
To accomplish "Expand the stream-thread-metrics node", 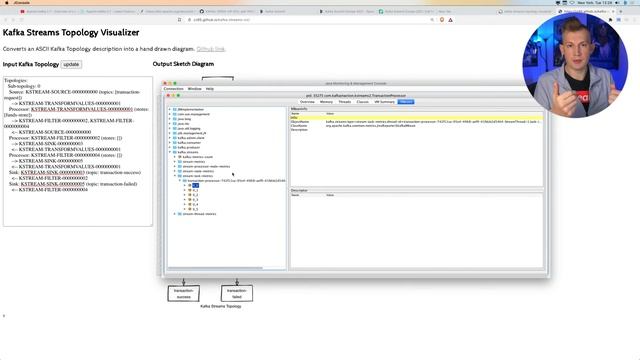I will [x=175, y=214].
